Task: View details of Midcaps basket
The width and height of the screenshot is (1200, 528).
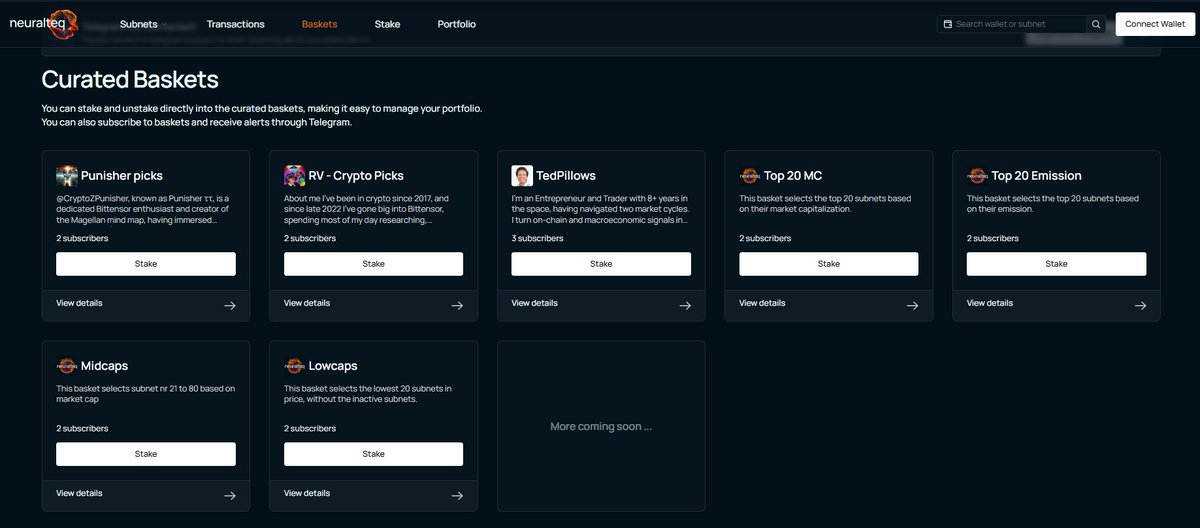Action: coord(79,493)
